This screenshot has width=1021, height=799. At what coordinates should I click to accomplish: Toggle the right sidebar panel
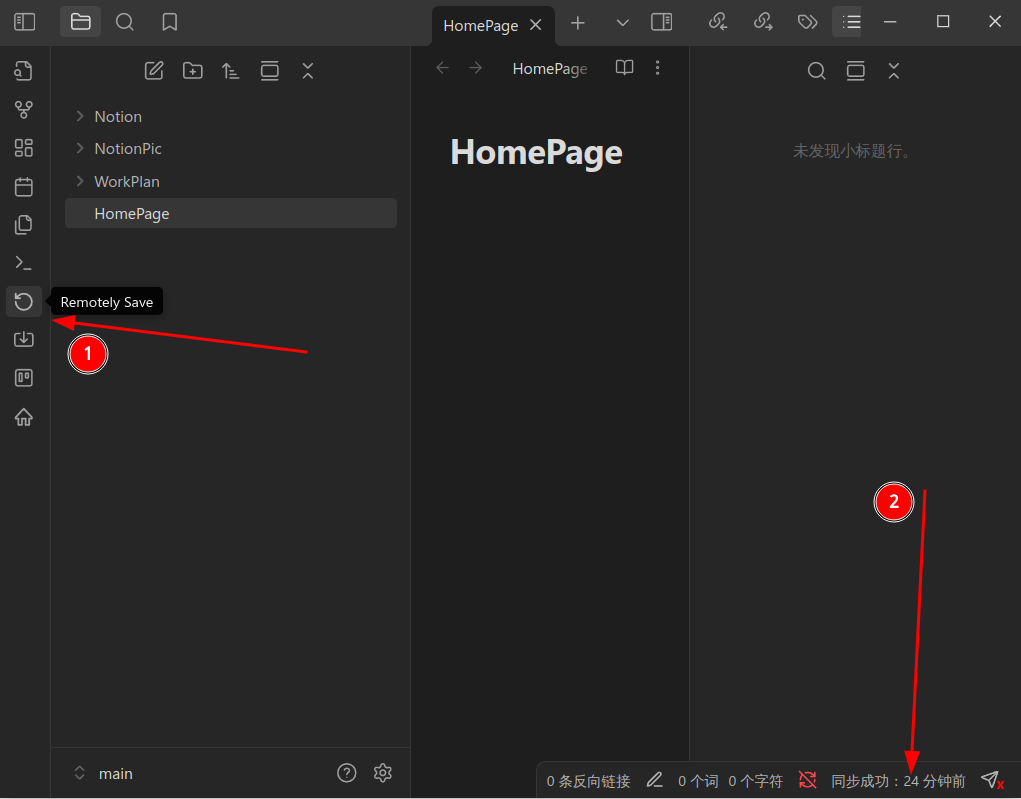click(x=662, y=22)
